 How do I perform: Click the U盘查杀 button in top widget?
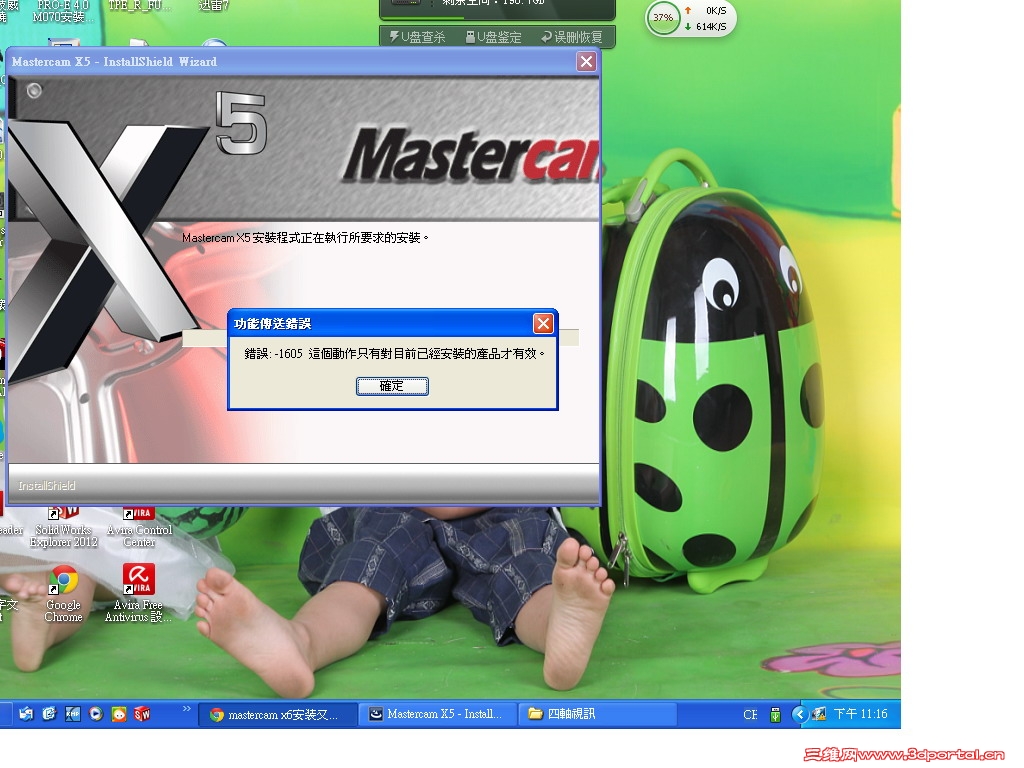pyautogui.click(x=418, y=37)
